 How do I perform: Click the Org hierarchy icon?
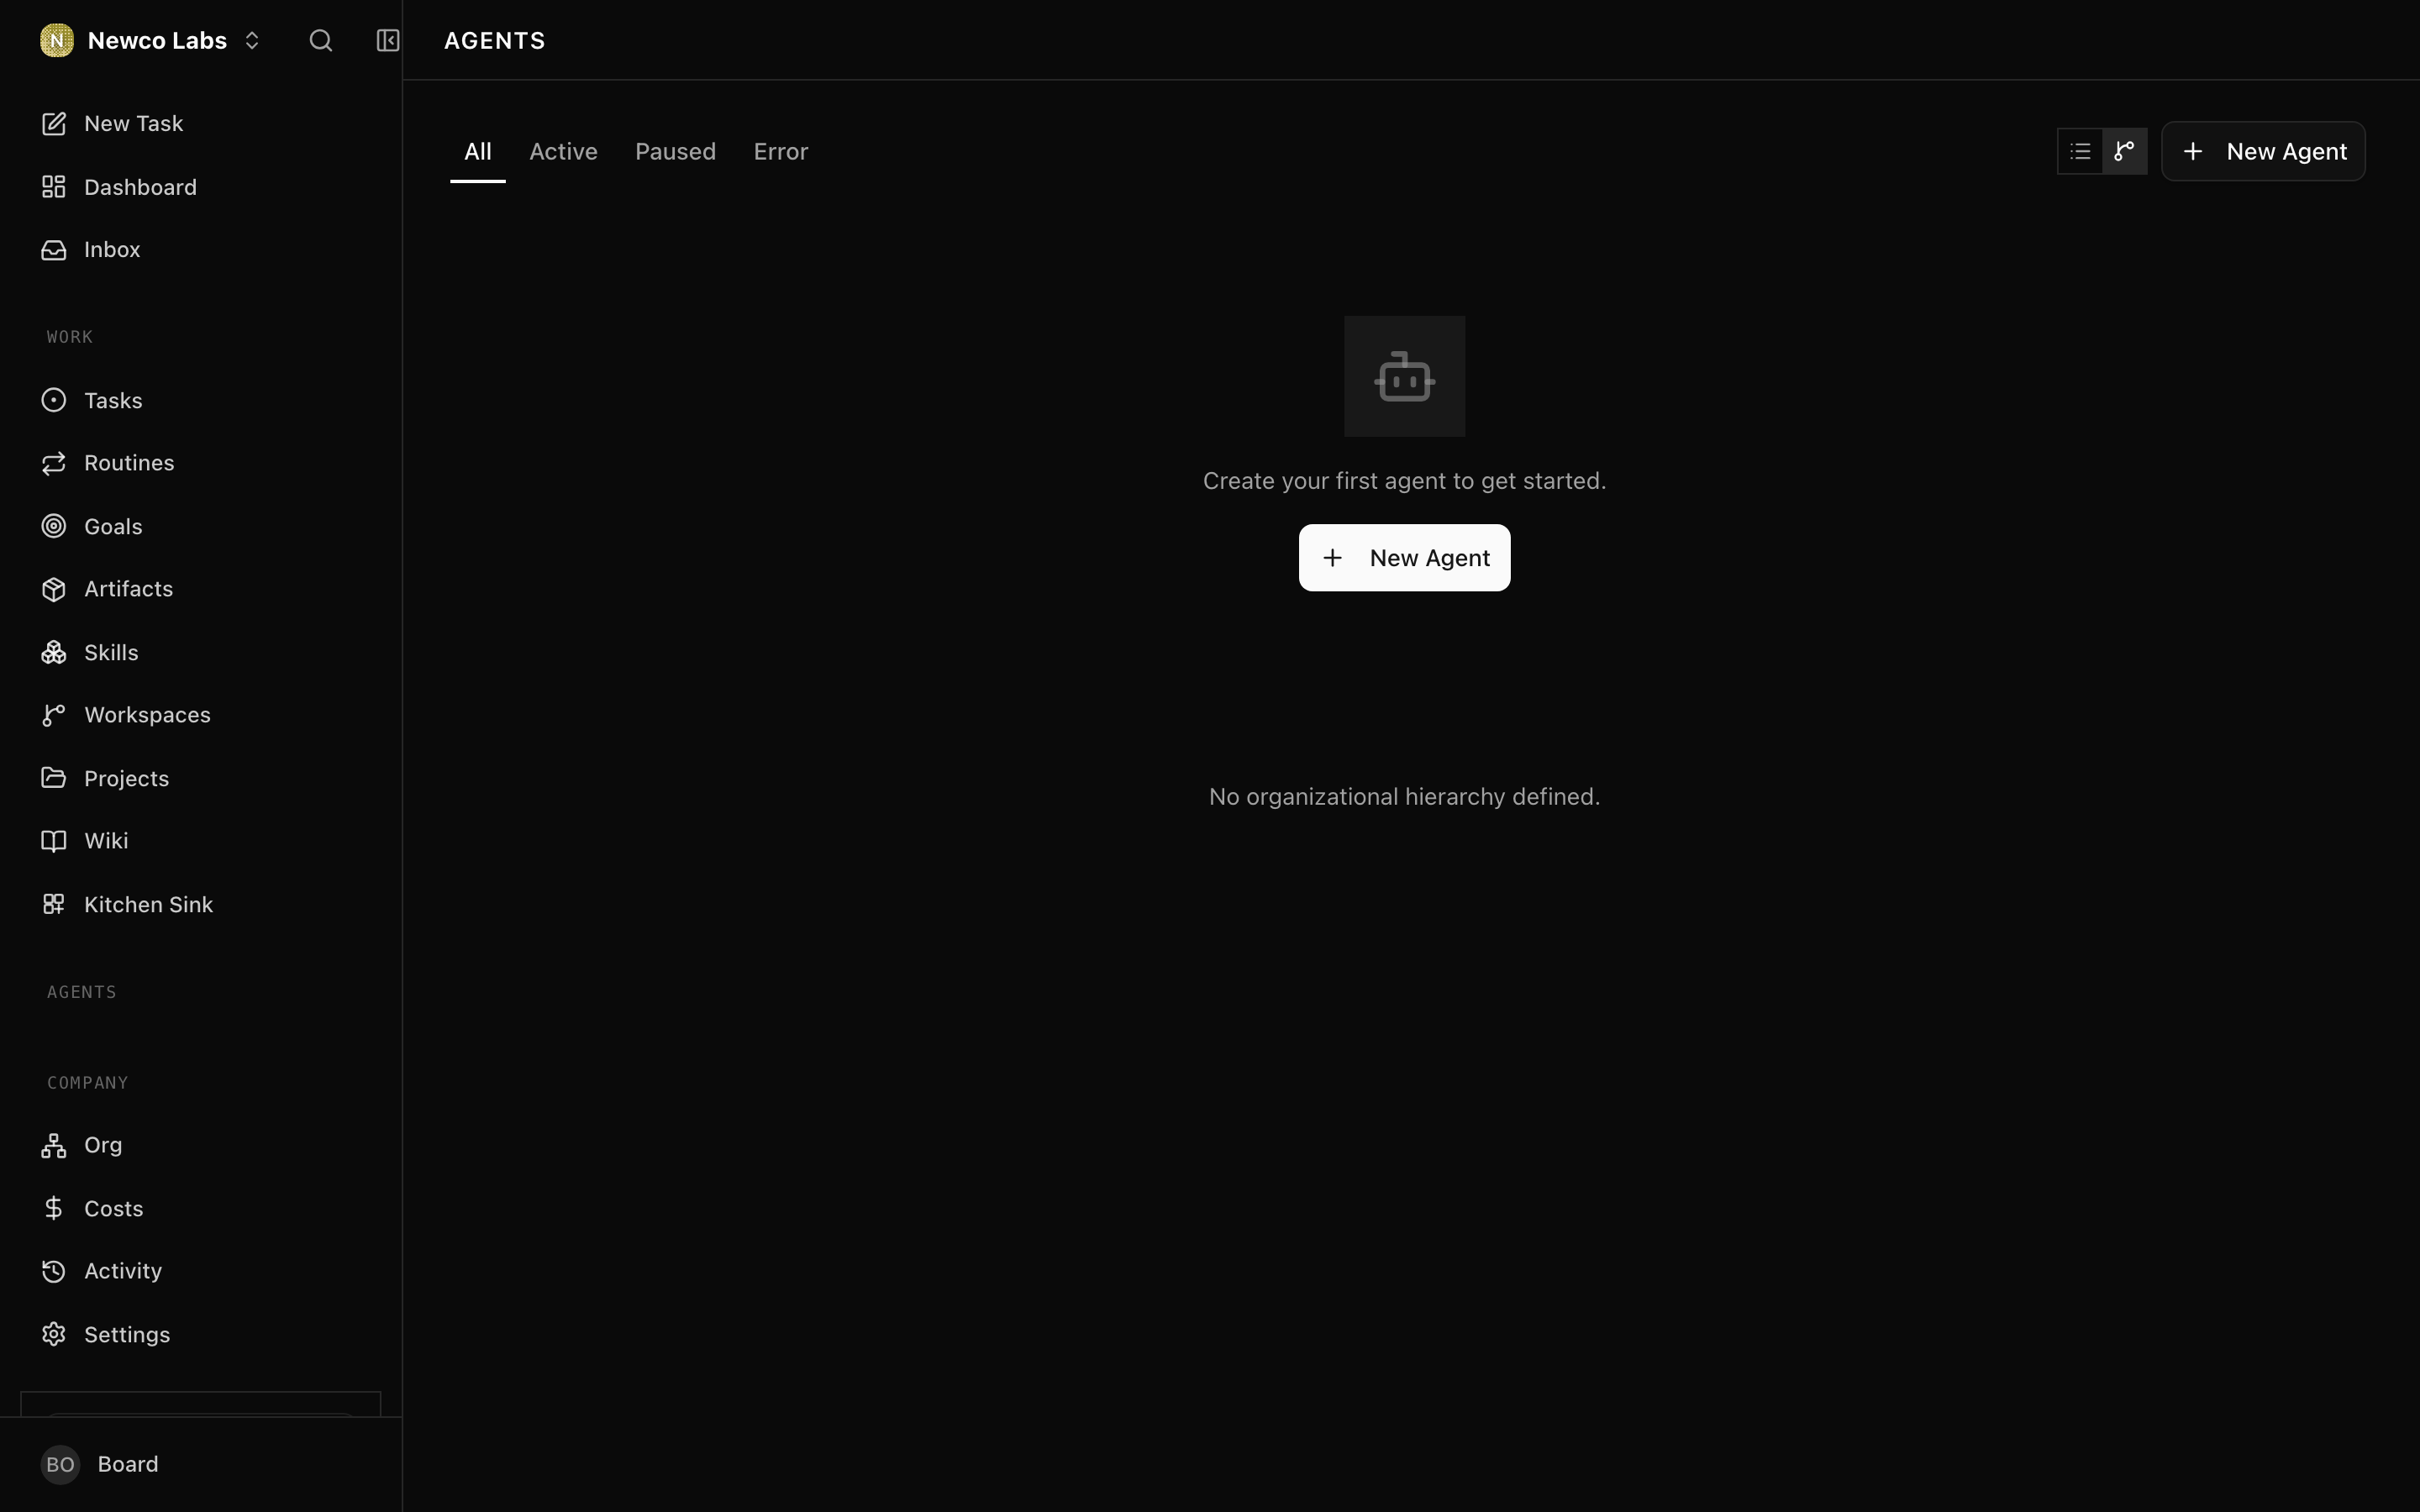tap(54, 1145)
